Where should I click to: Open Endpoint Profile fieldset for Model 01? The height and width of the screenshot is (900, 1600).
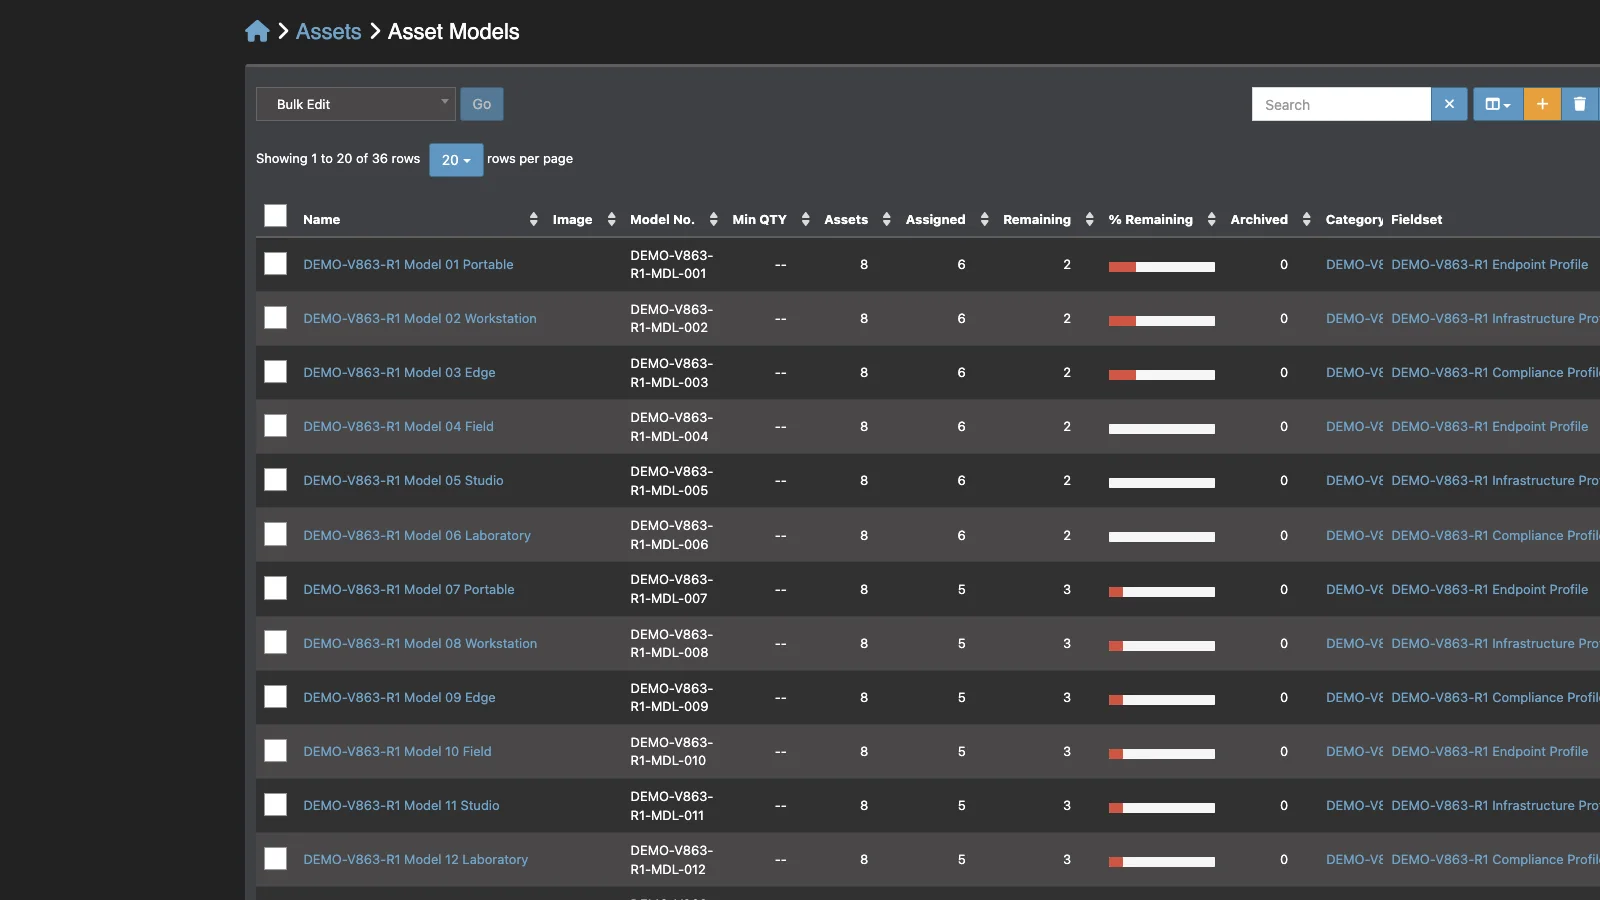[x=1489, y=264]
